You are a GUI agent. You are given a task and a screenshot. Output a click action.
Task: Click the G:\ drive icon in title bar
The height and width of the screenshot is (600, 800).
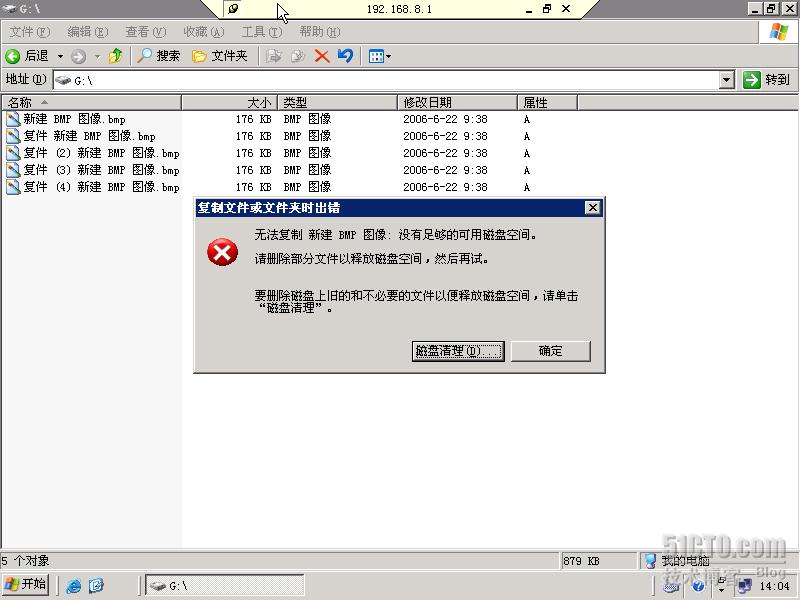pos(9,9)
